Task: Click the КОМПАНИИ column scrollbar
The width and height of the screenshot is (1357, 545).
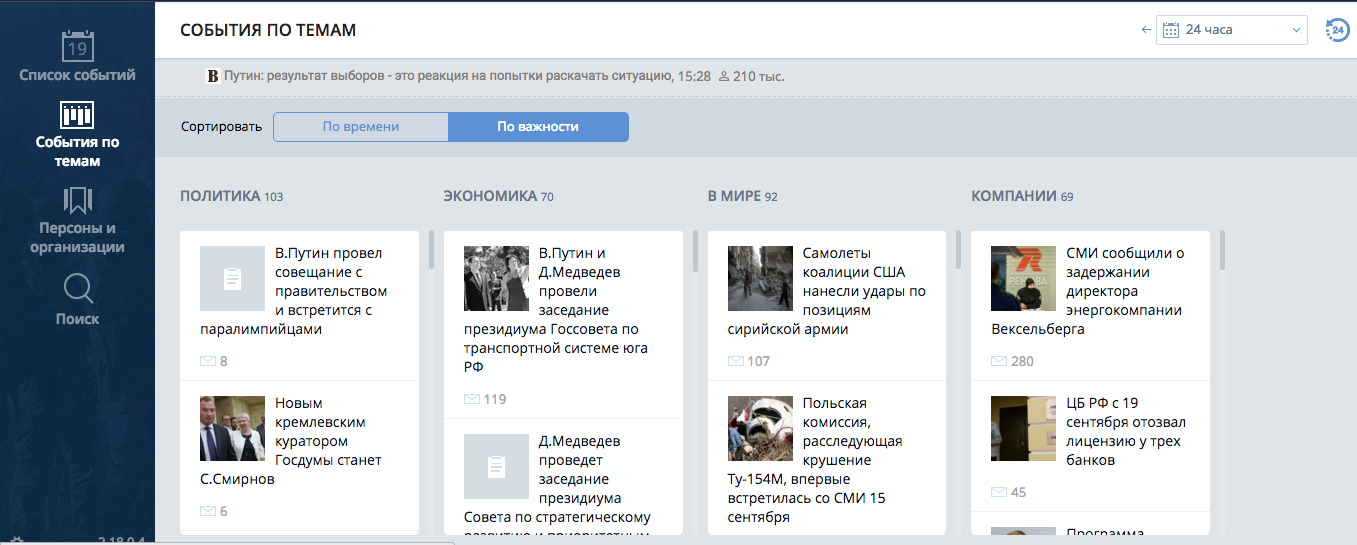Action: tap(1222, 250)
